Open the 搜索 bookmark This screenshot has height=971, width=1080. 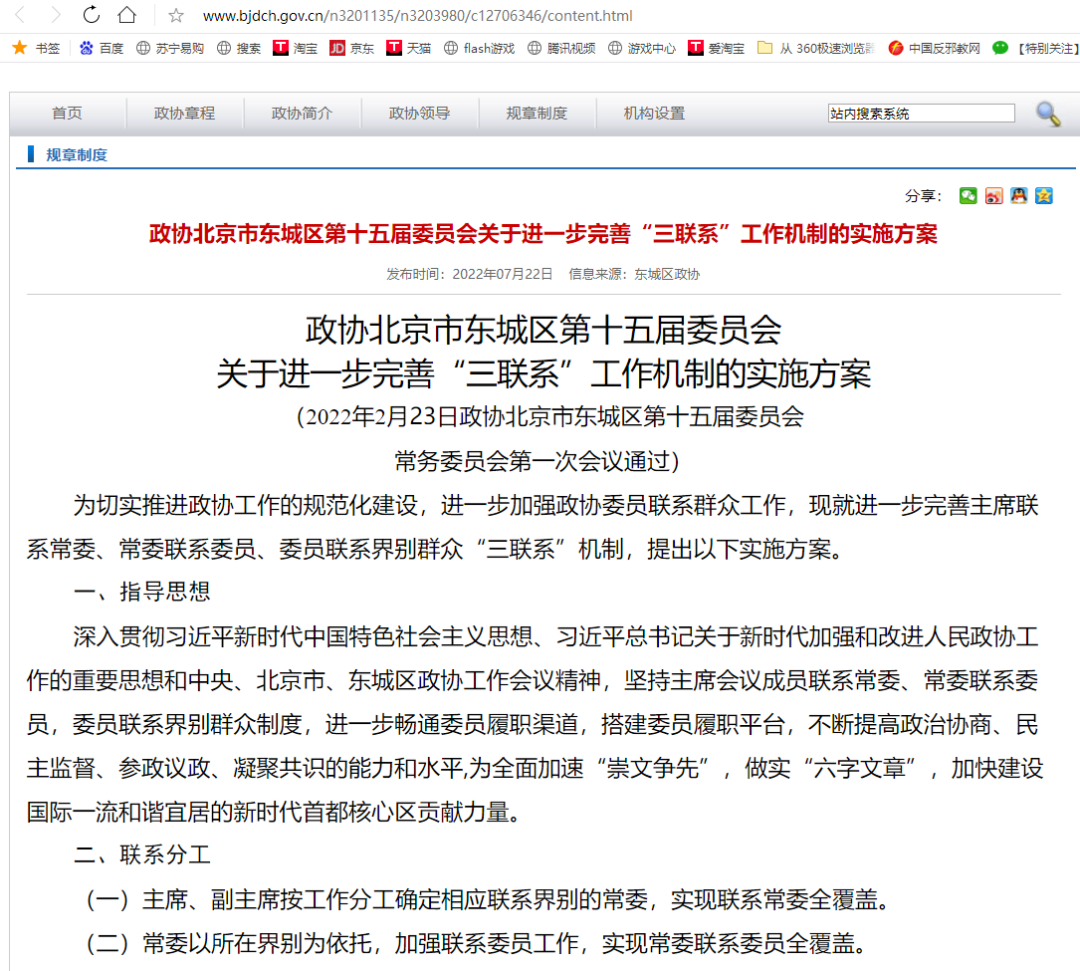[239, 48]
